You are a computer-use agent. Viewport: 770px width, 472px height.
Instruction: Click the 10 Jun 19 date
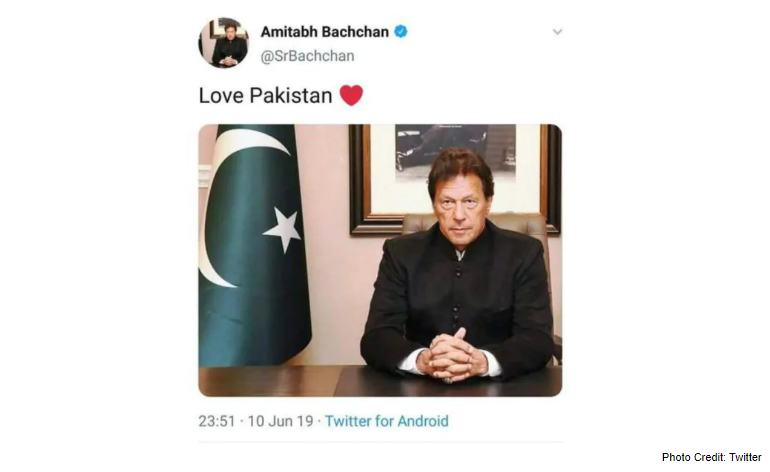[x=280, y=421]
